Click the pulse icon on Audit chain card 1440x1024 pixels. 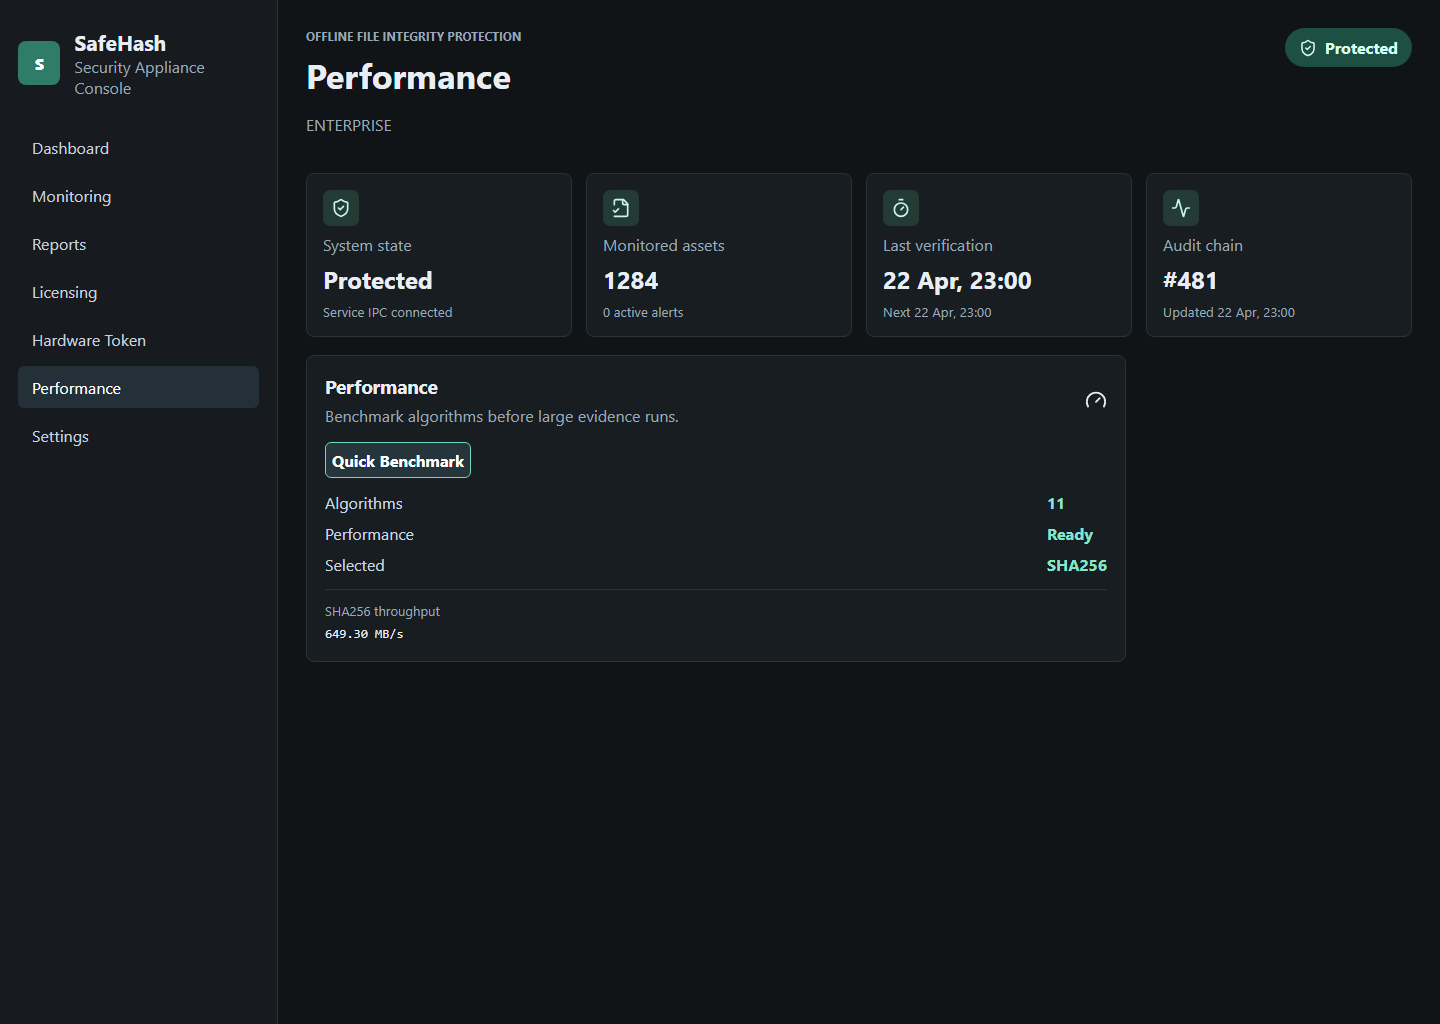pos(1180,208)
